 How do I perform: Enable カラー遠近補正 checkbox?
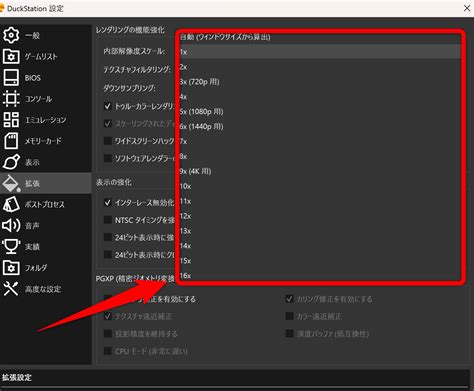coord(289,316)
